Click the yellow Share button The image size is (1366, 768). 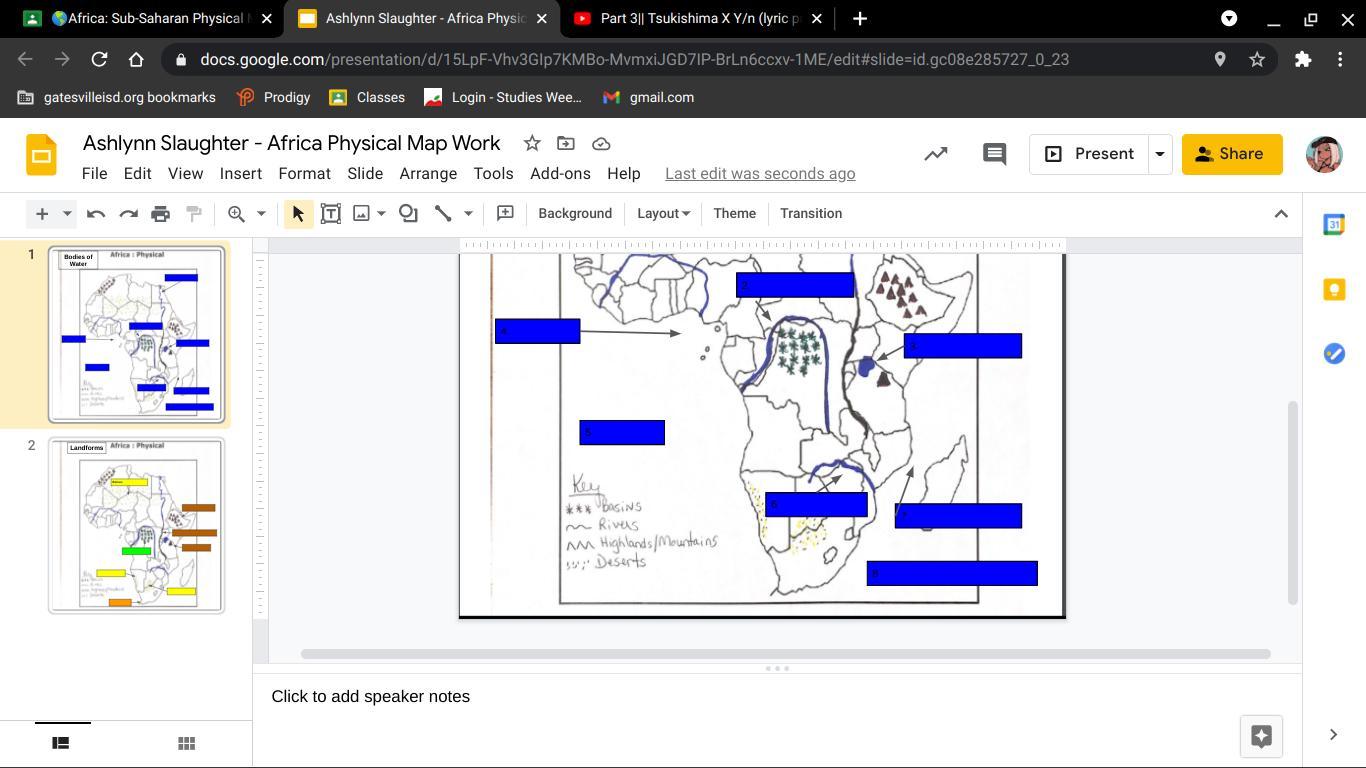tap(1231, 154)
